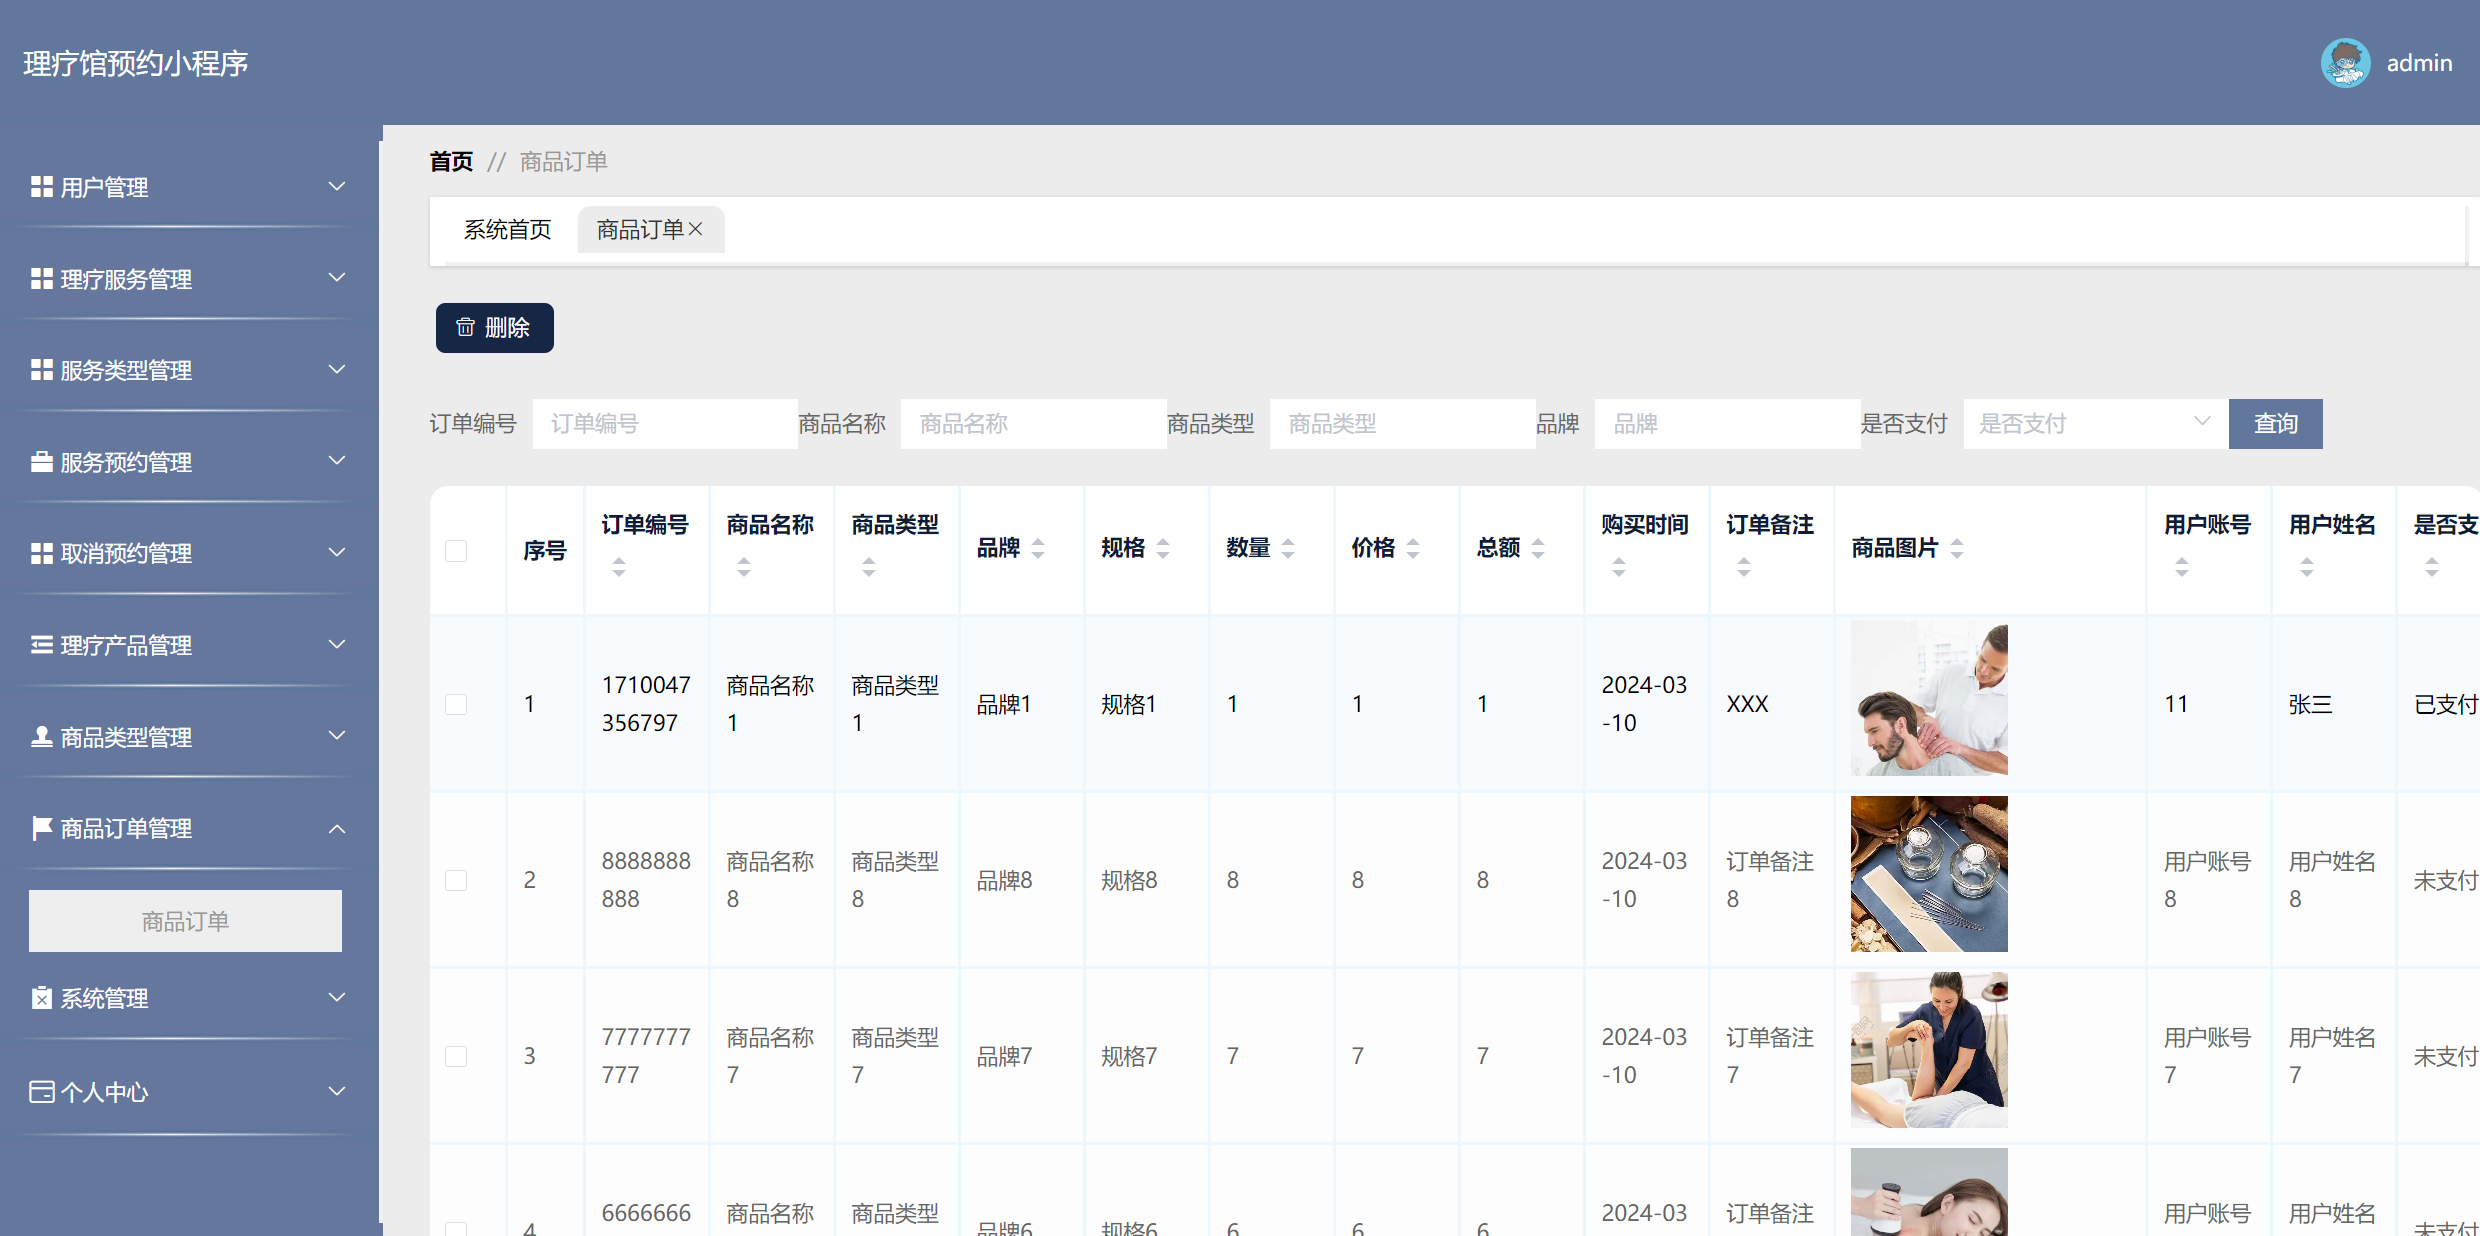Click the 用户管理 grid icon
This screenshot has height=1236, width=2480.
pos(41,187)
